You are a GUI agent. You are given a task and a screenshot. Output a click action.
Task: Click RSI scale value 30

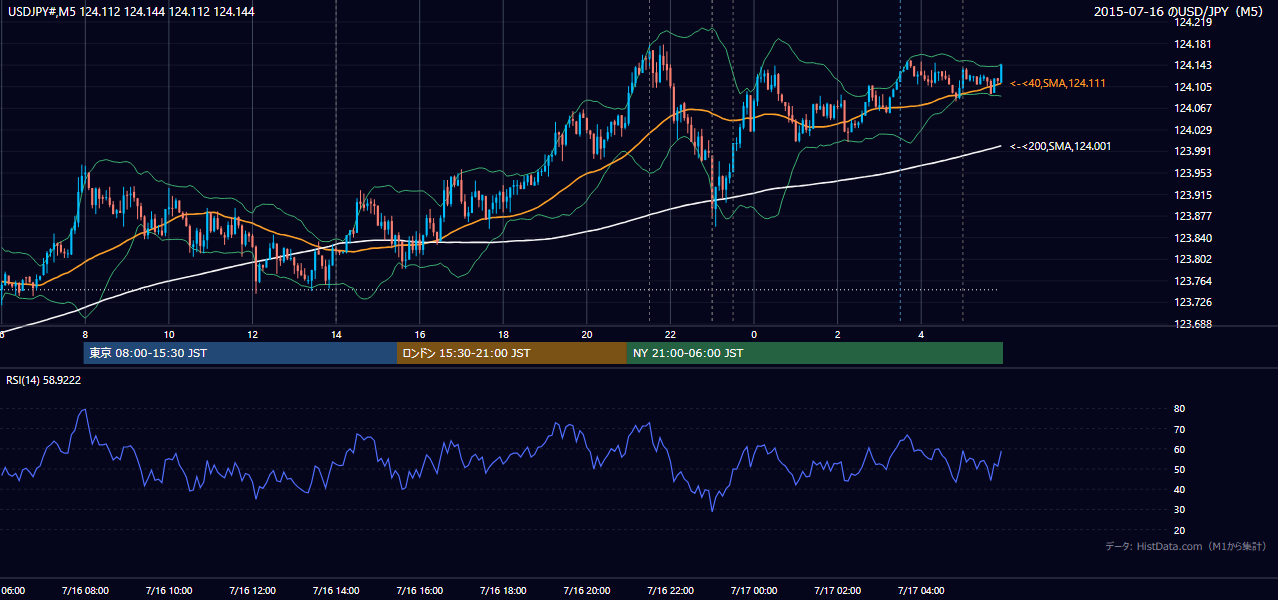point(1179,510)
